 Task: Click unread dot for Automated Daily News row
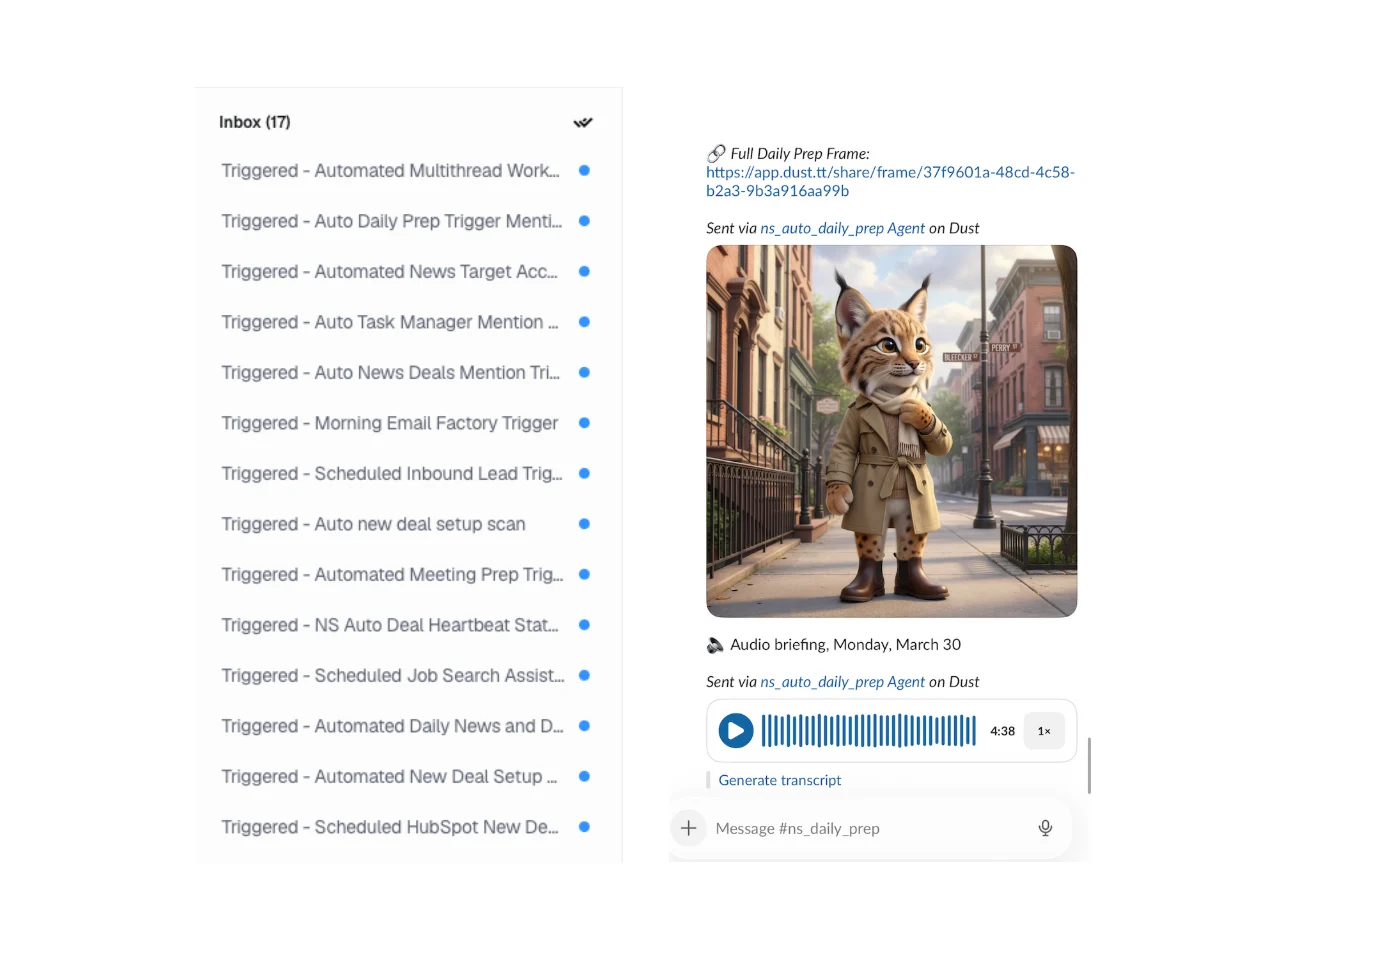coord(584,726)
